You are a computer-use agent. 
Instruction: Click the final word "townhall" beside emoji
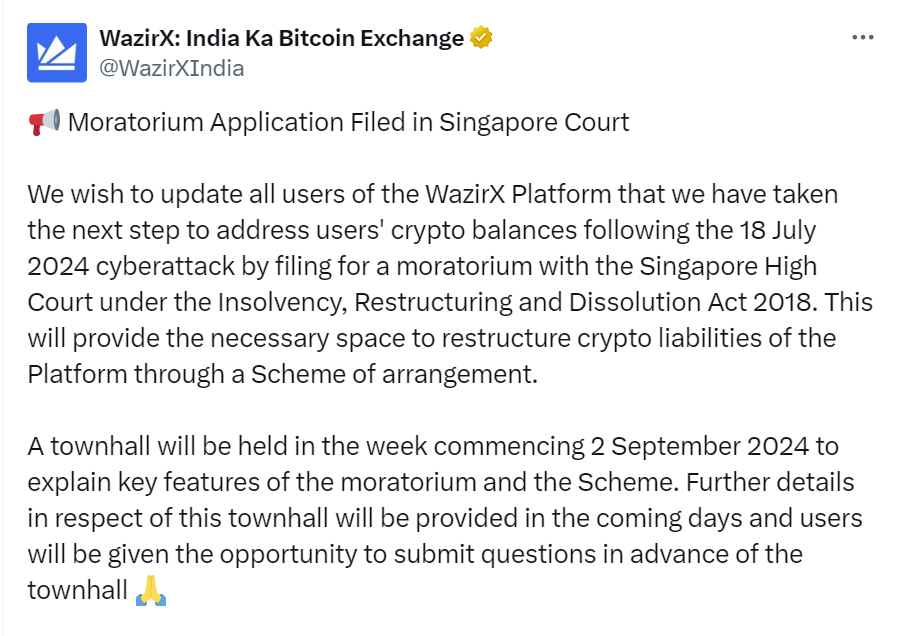tap(78, 591)
